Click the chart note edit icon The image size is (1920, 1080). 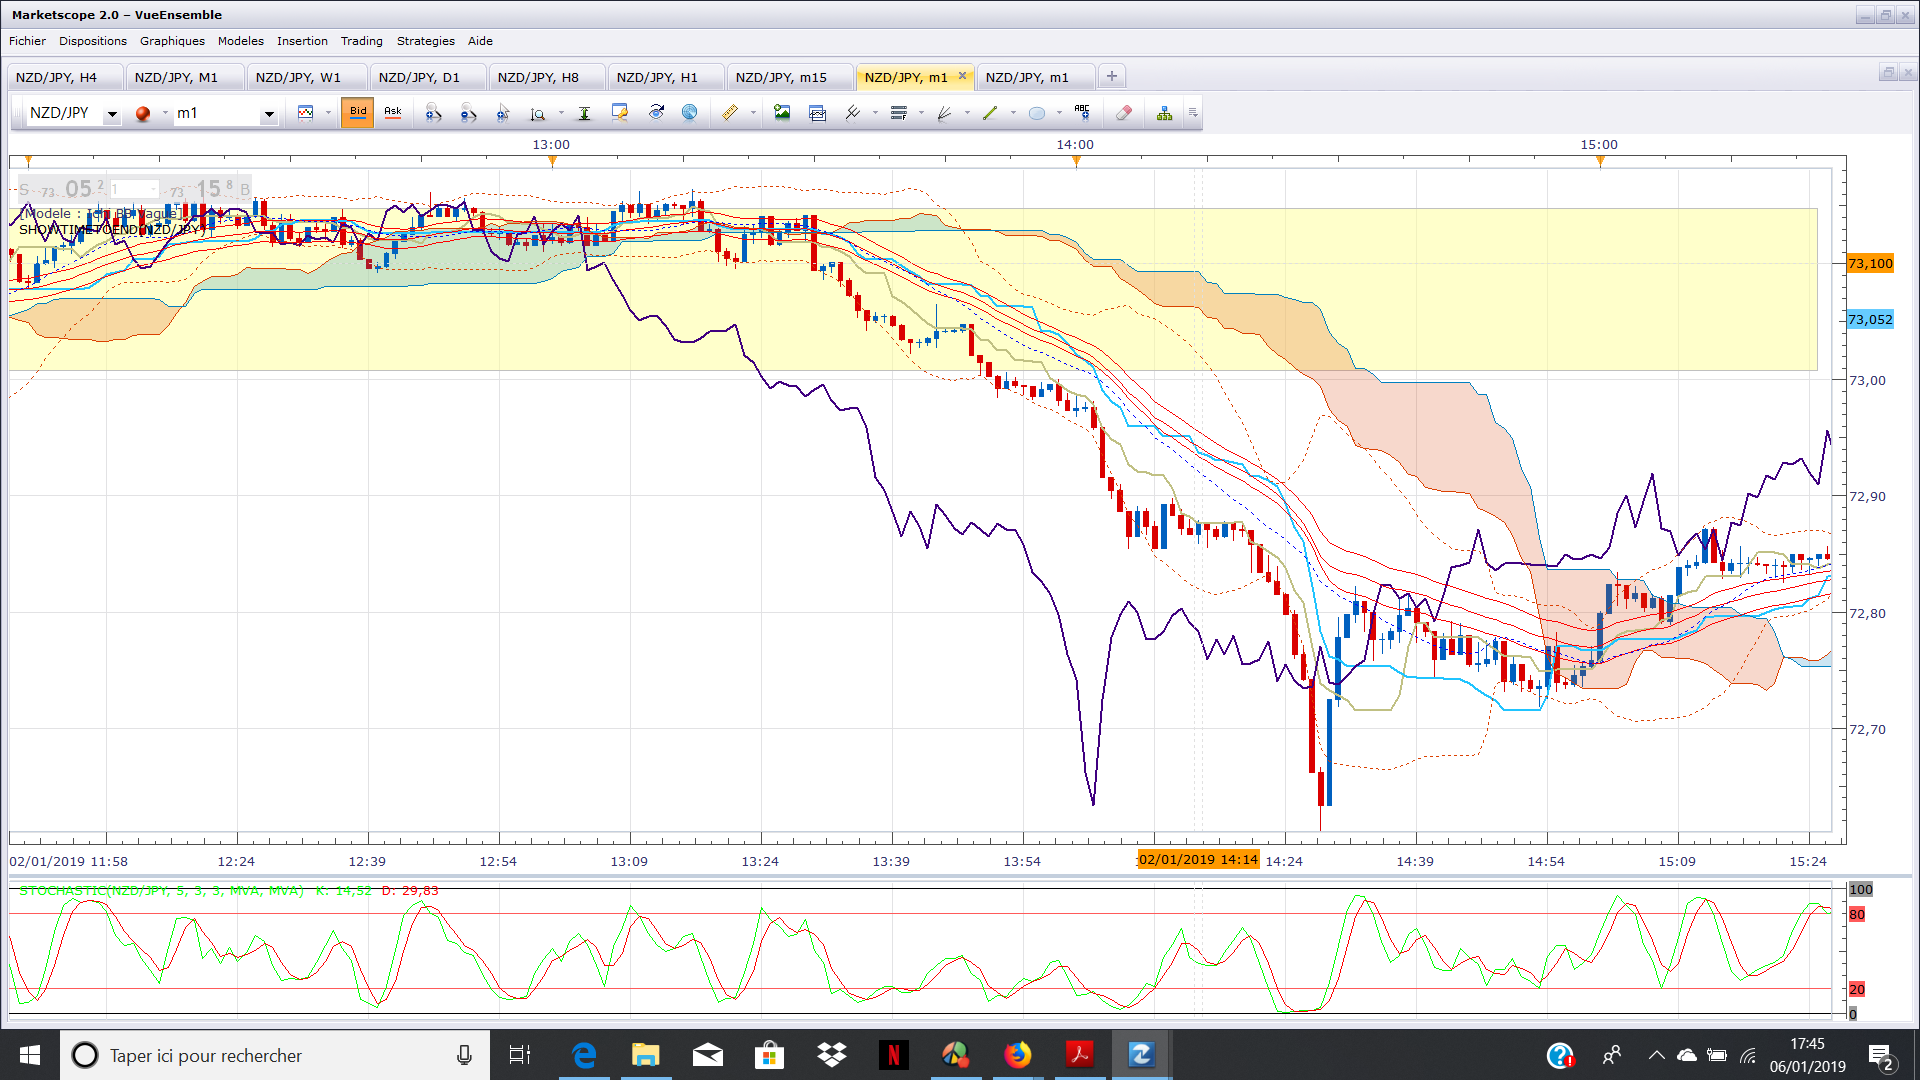620,113
